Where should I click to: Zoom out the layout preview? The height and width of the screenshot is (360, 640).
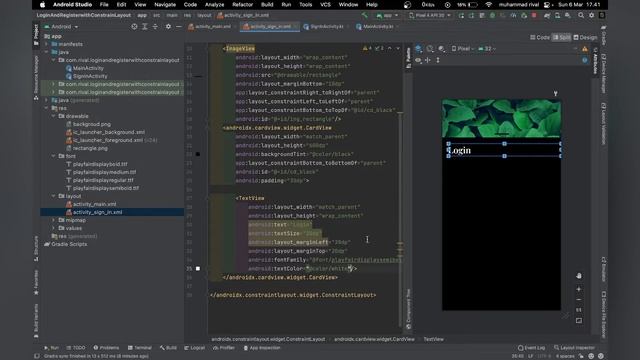pos(579,300)
